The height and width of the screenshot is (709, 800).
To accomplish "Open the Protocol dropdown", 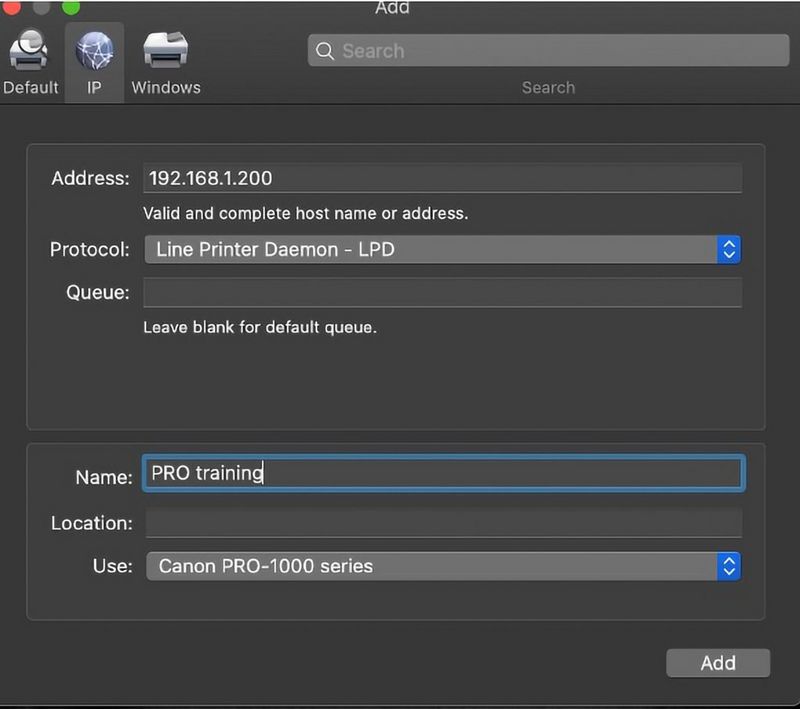I will [x=443, y=249].
